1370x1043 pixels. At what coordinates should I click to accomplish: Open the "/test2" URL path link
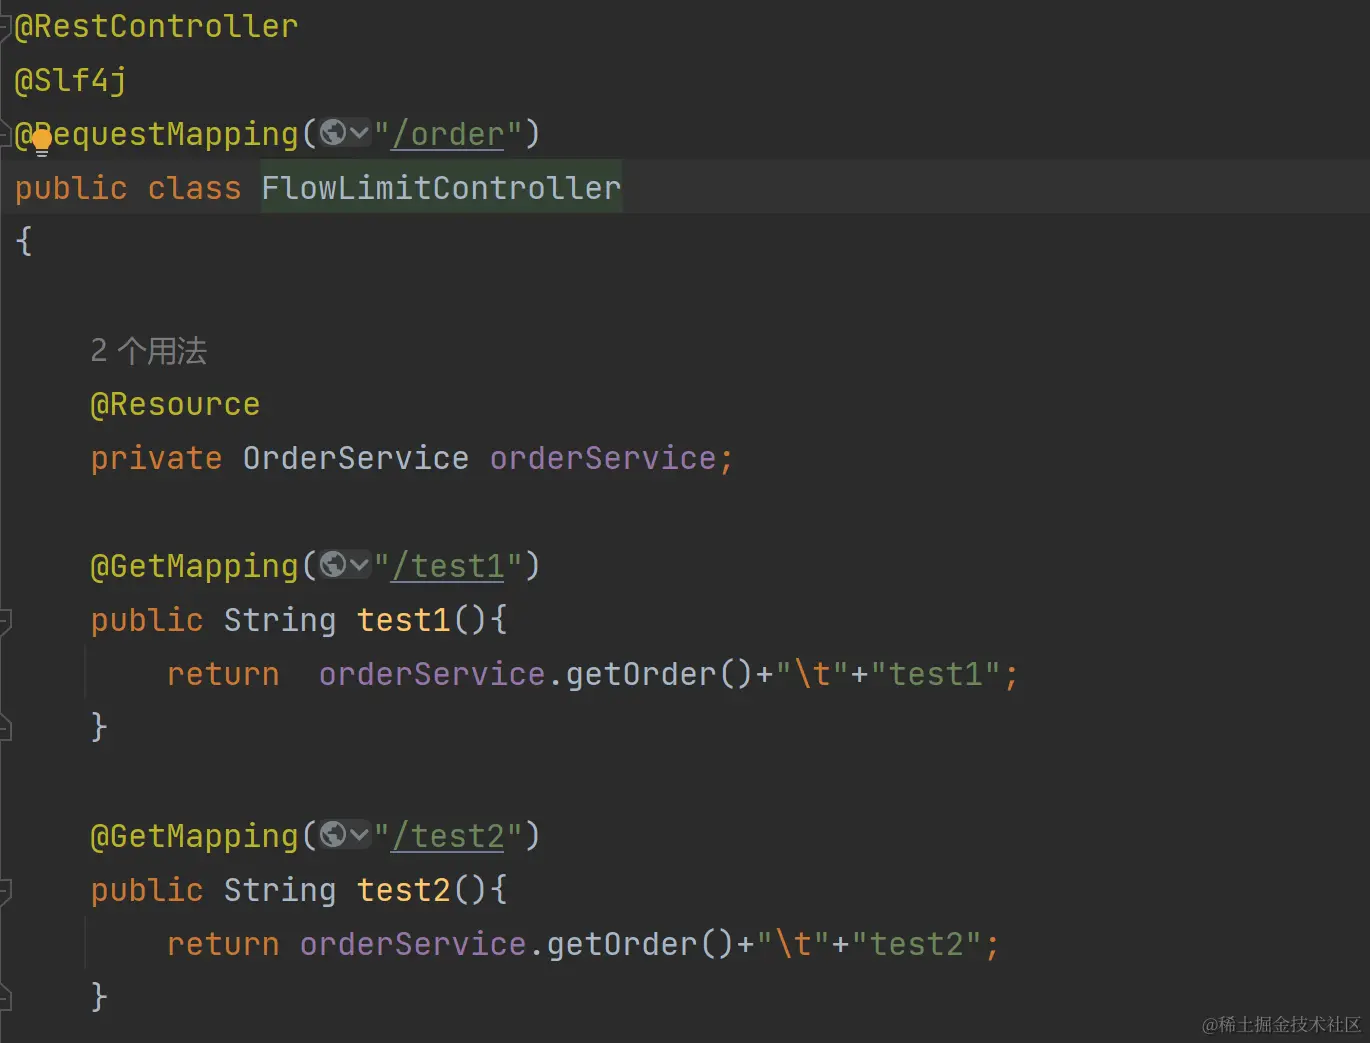pyautogui.click(x=448, y=836)
